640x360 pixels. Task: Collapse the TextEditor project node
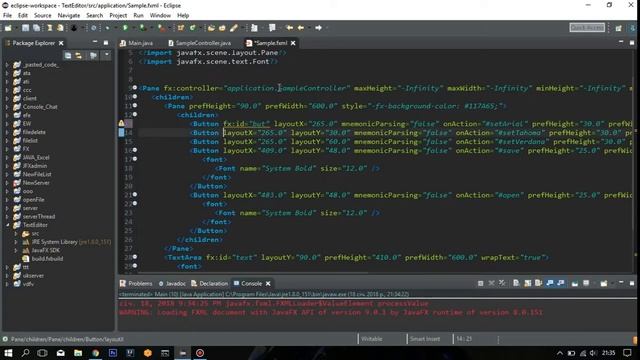(7, 225)
